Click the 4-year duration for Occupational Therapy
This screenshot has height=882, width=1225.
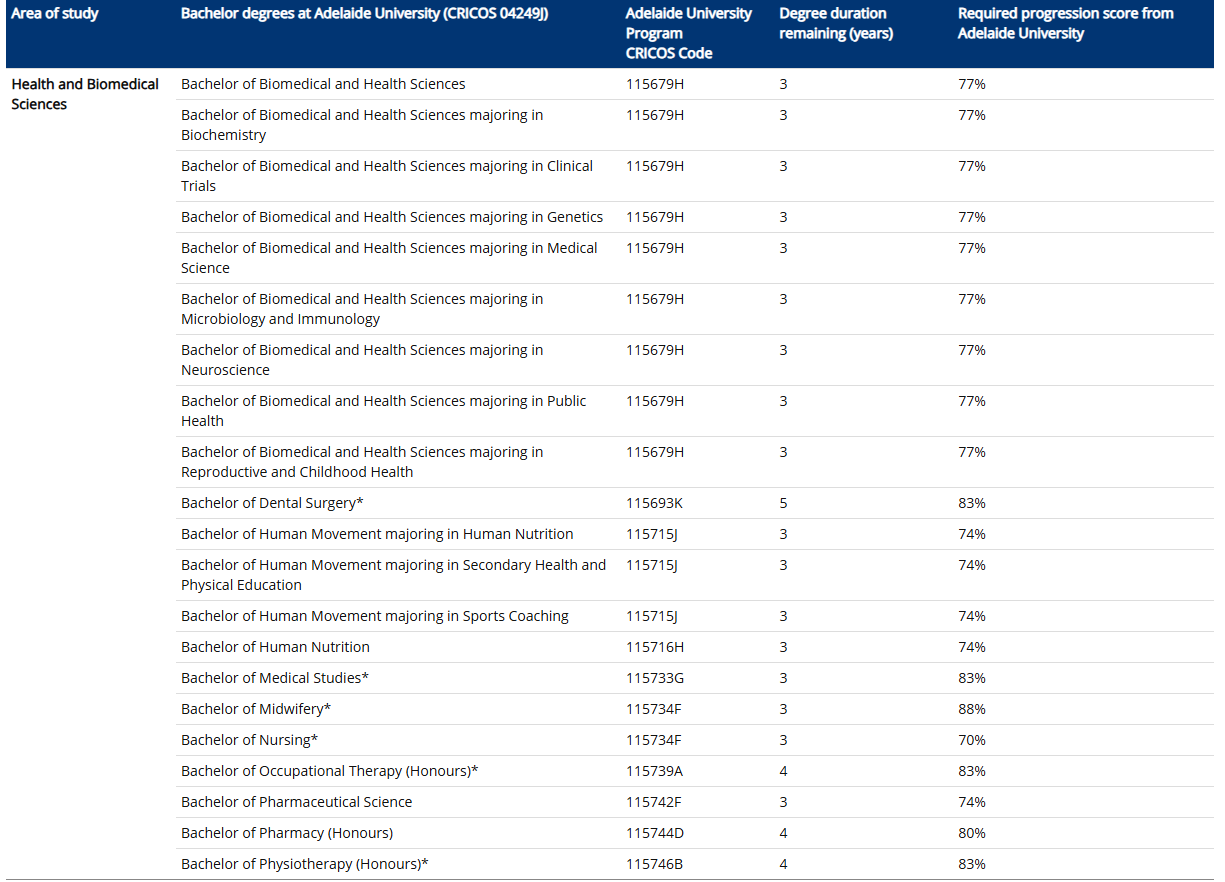784,771
